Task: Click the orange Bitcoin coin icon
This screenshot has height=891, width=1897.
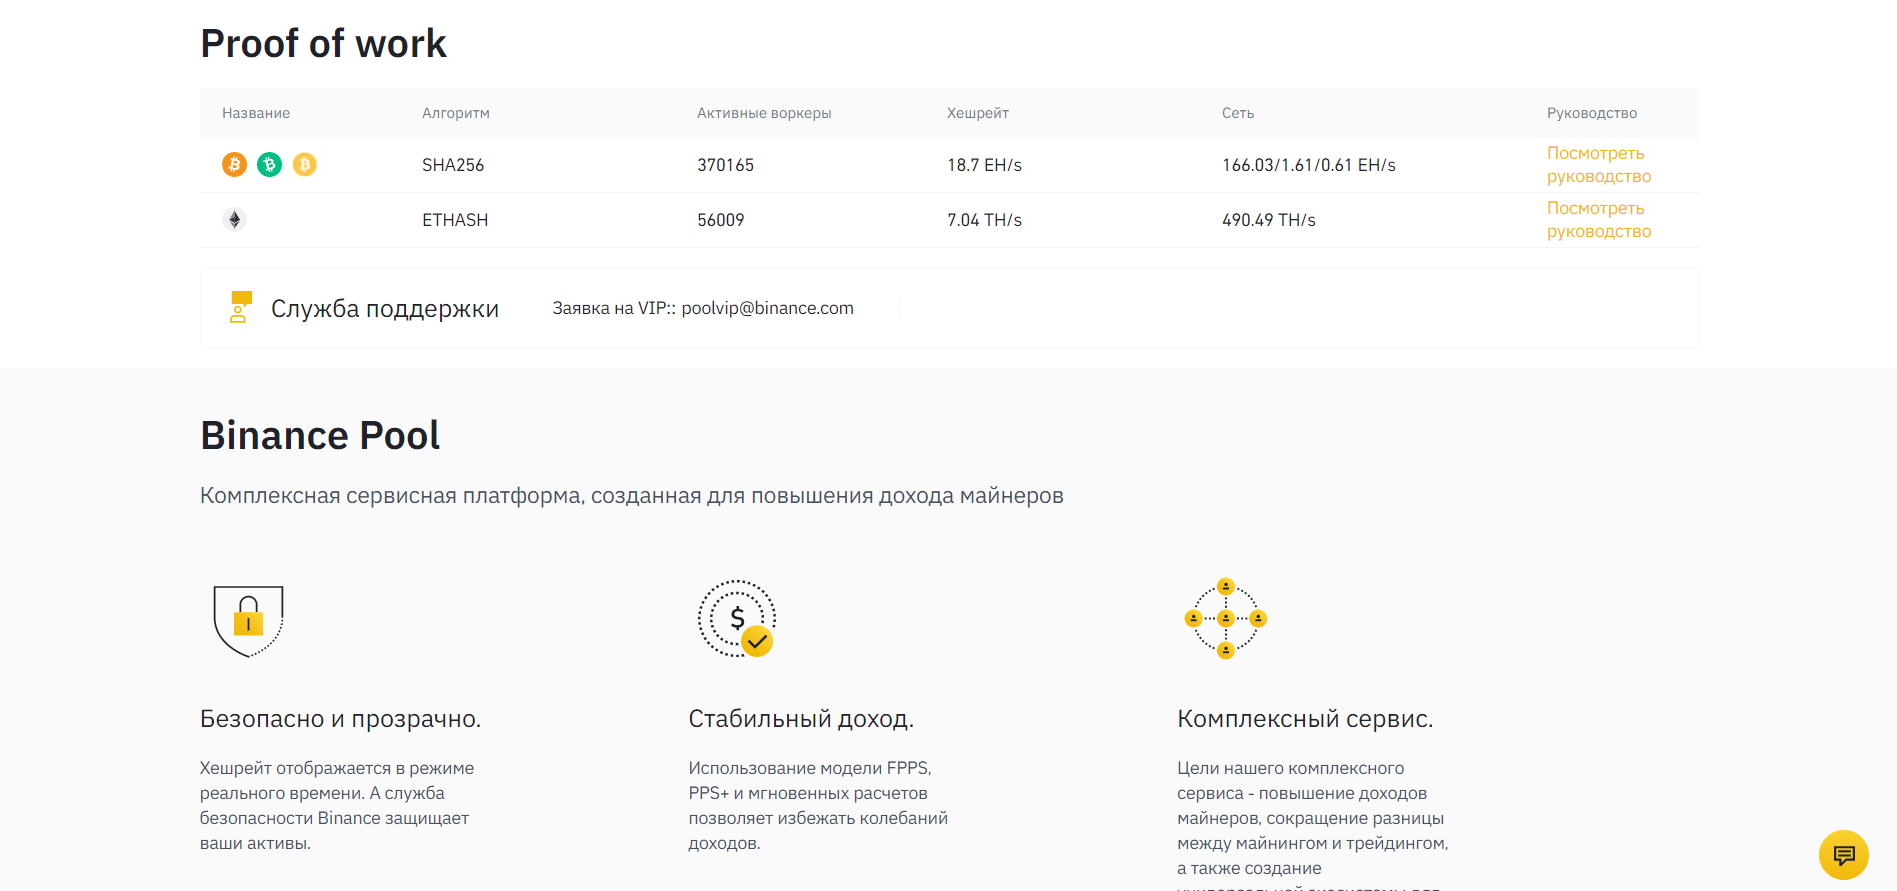Action: [x=234, y=164]
